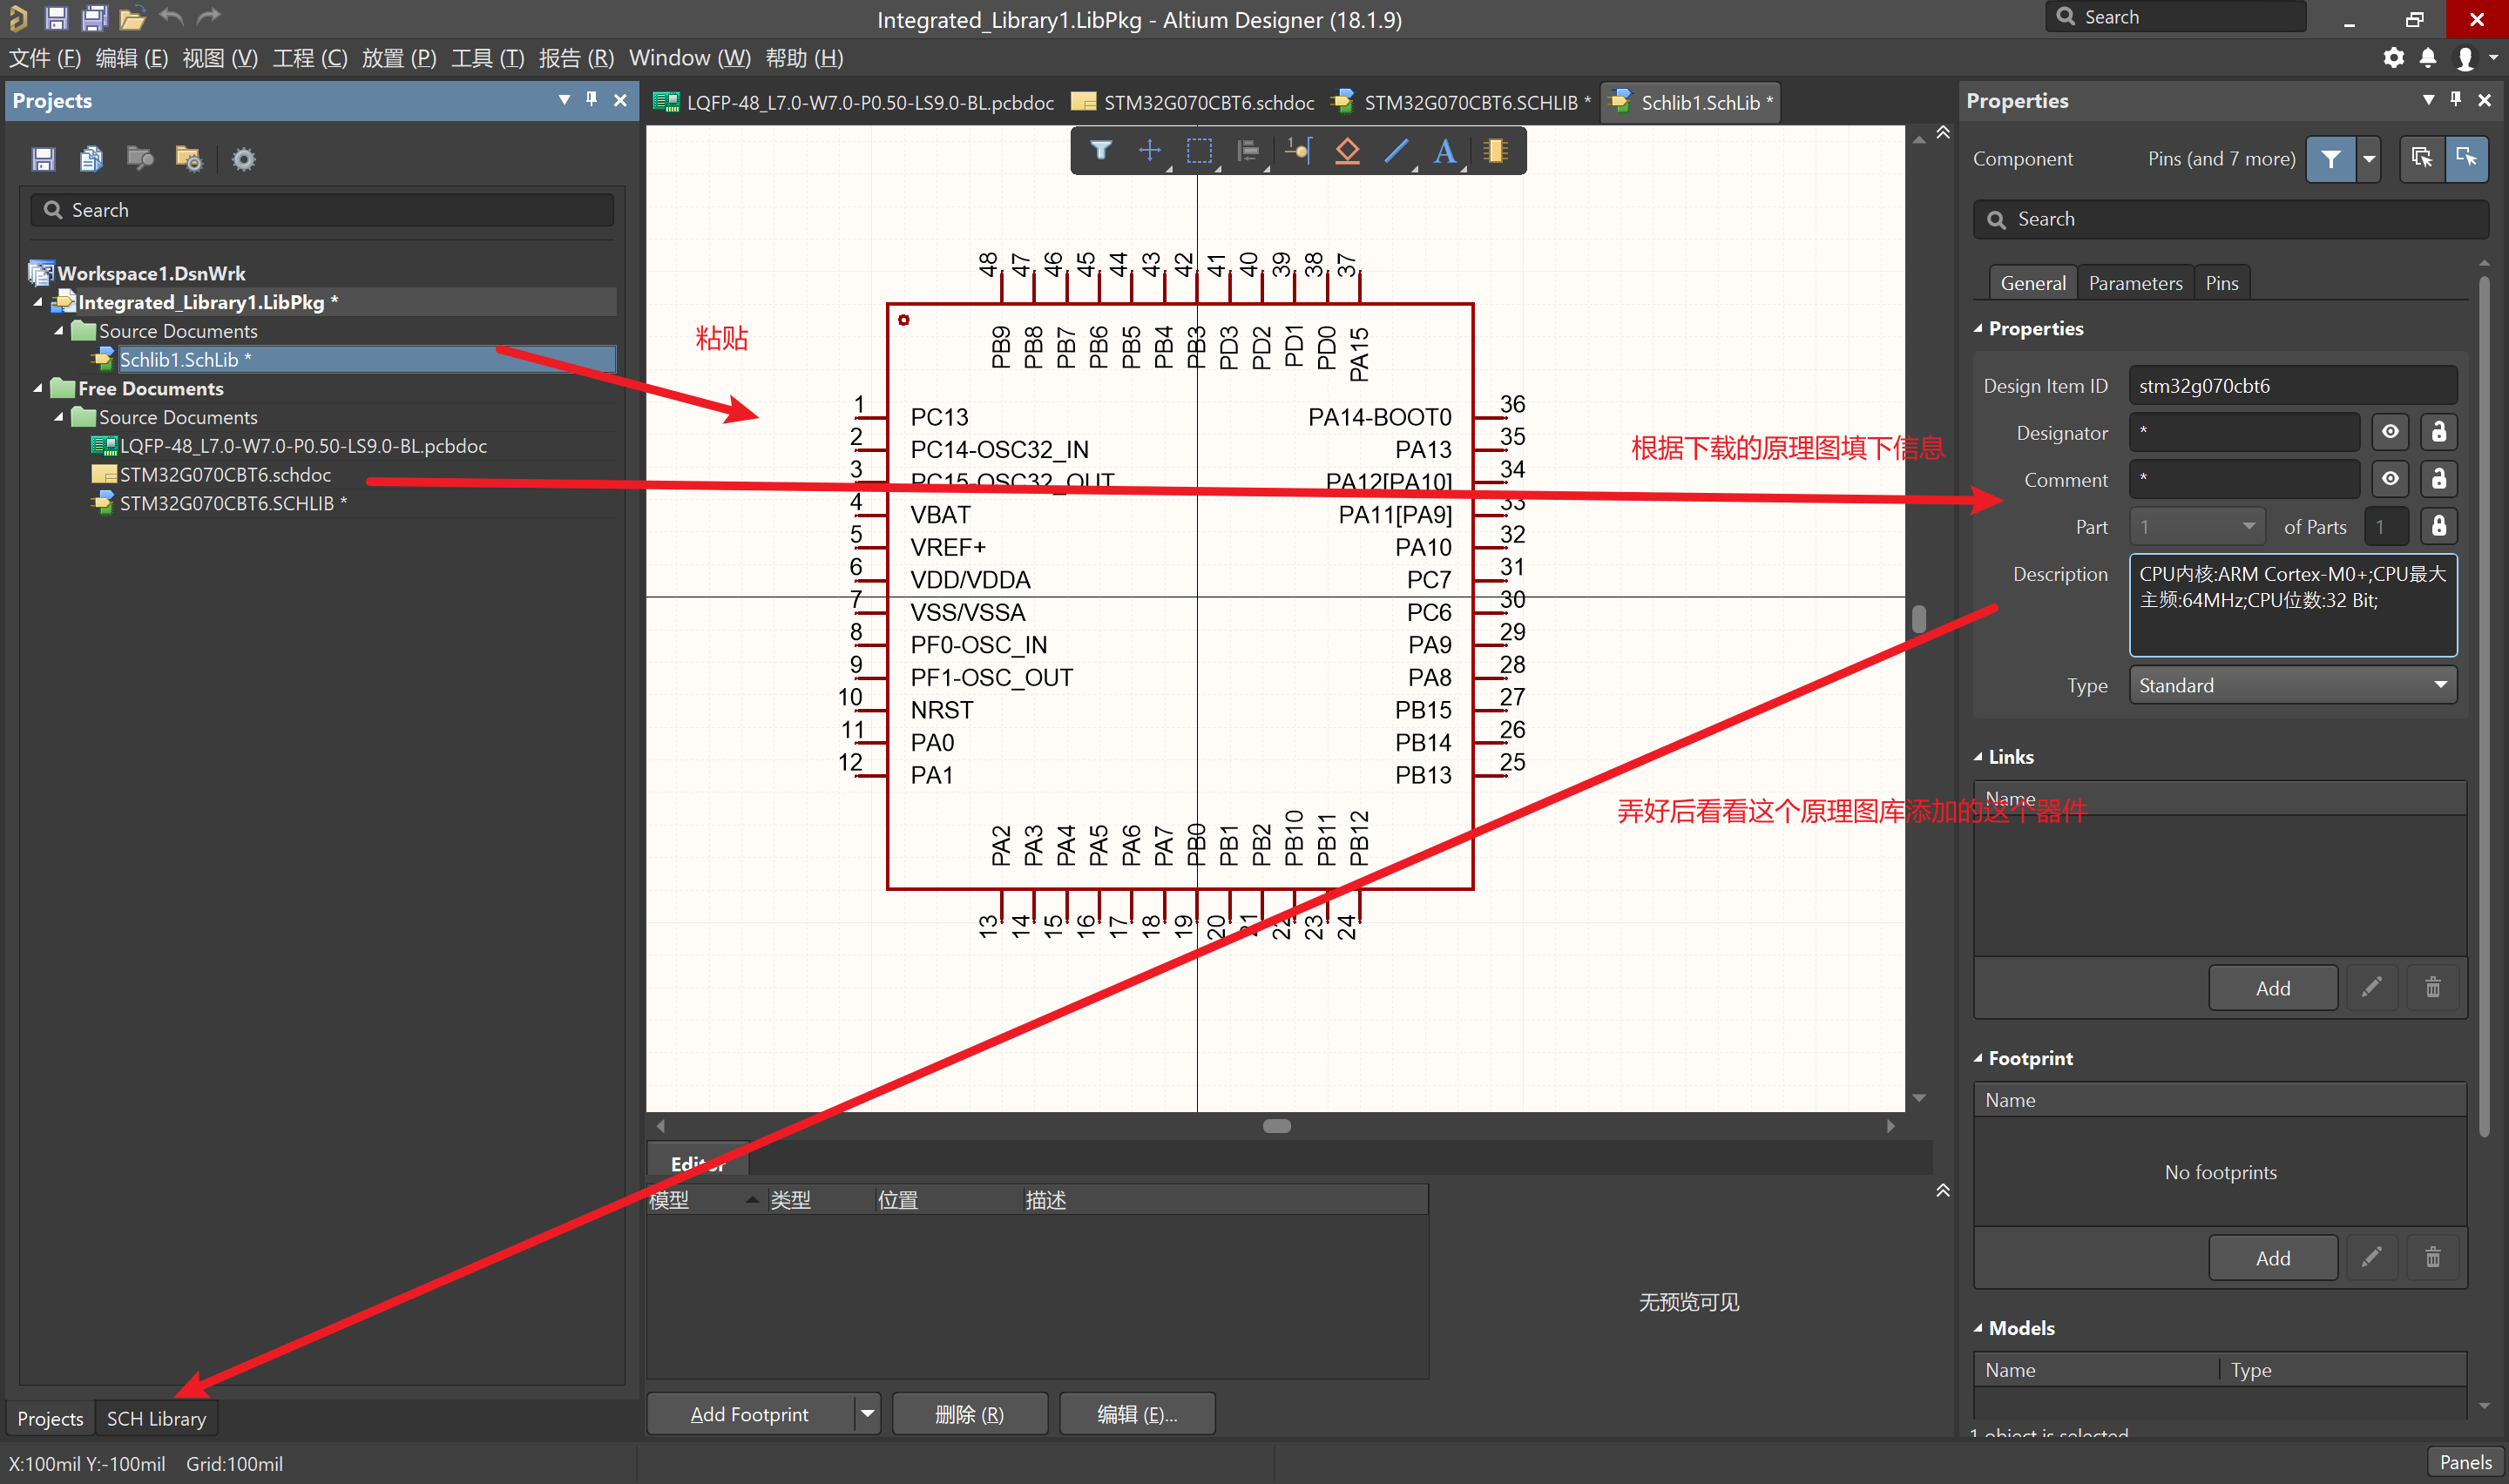Click the Save icon in the title bar
Screen dimensions: 2509x1484
click(x=56, y=18)
